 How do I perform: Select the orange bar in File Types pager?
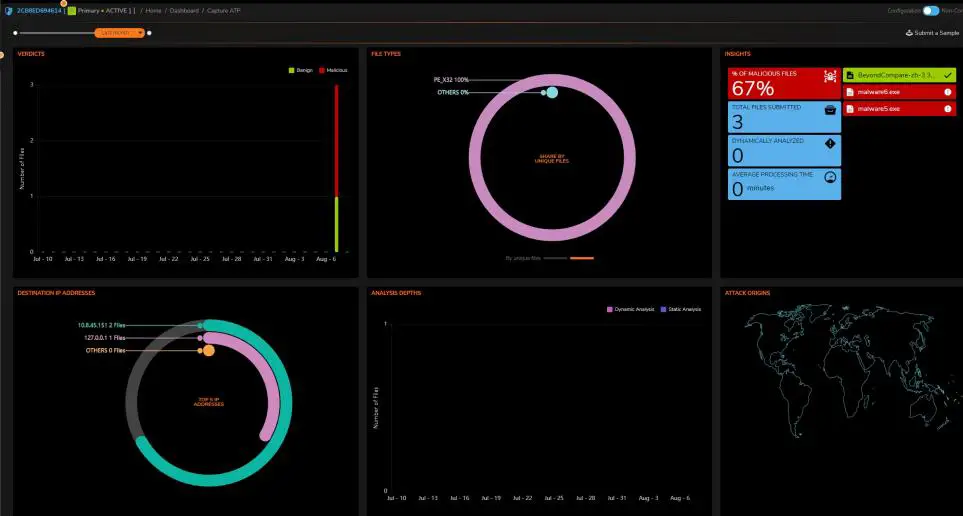coord(582,258)
